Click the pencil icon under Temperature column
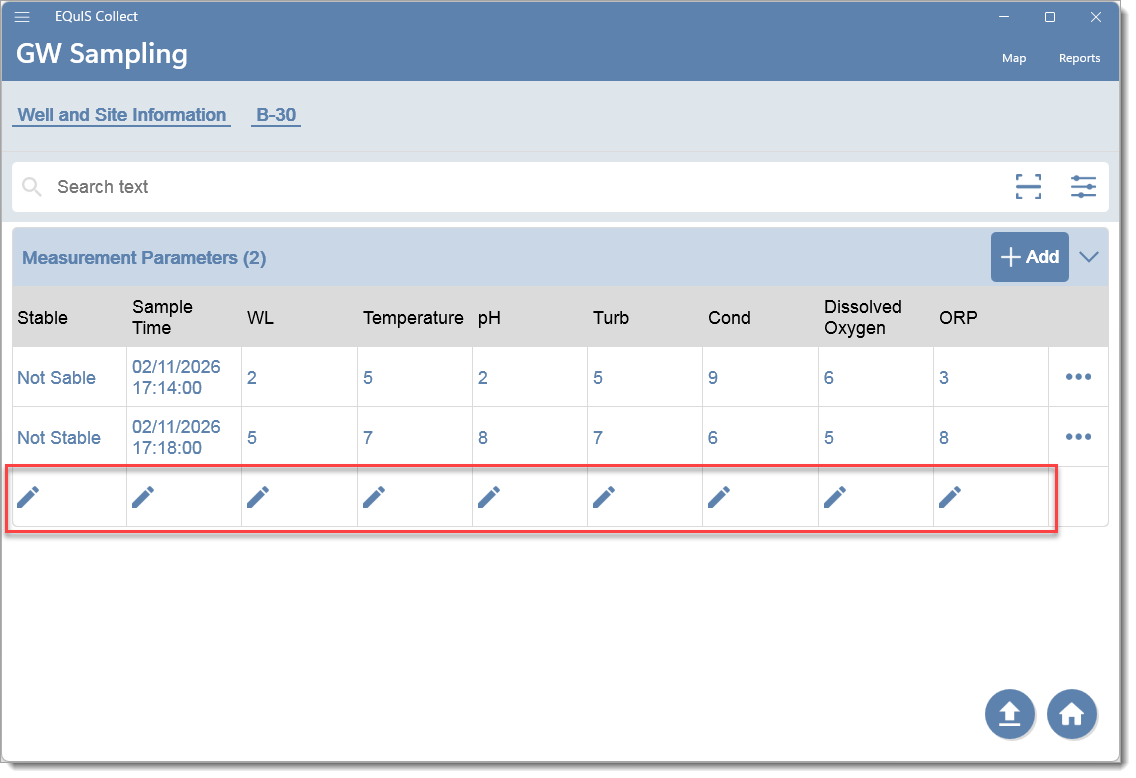 [x=374, y=497]
